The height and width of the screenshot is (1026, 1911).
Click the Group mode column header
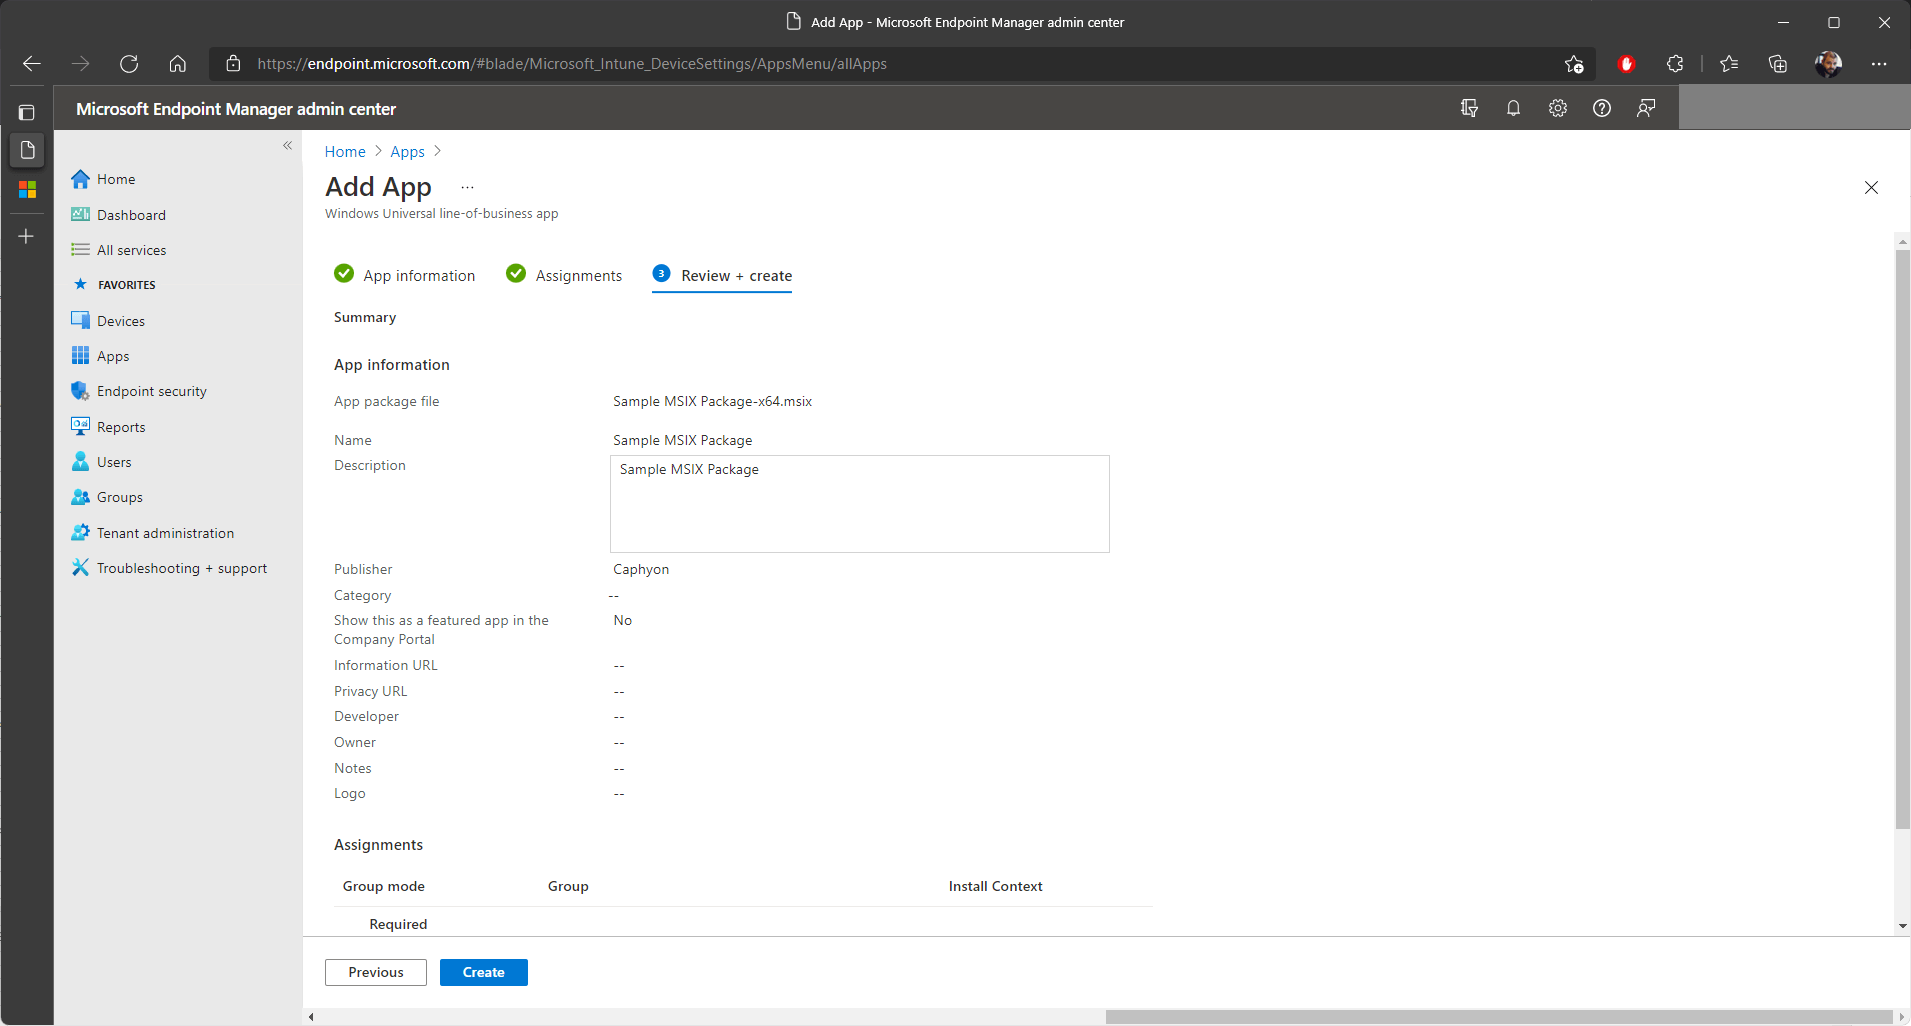(x=384, y=886)
